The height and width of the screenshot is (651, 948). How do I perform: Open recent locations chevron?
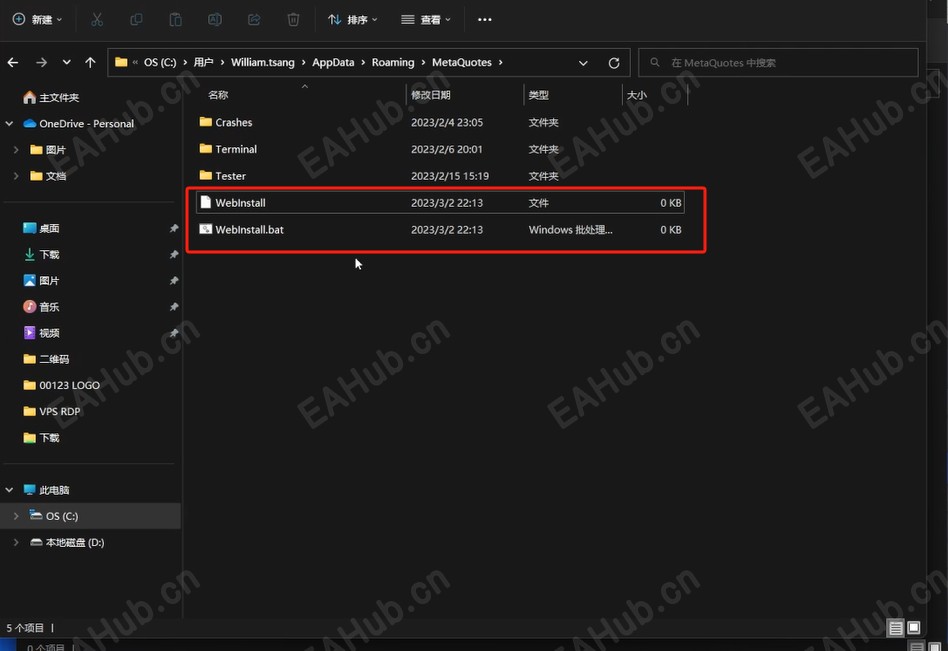tap(67, 62)
